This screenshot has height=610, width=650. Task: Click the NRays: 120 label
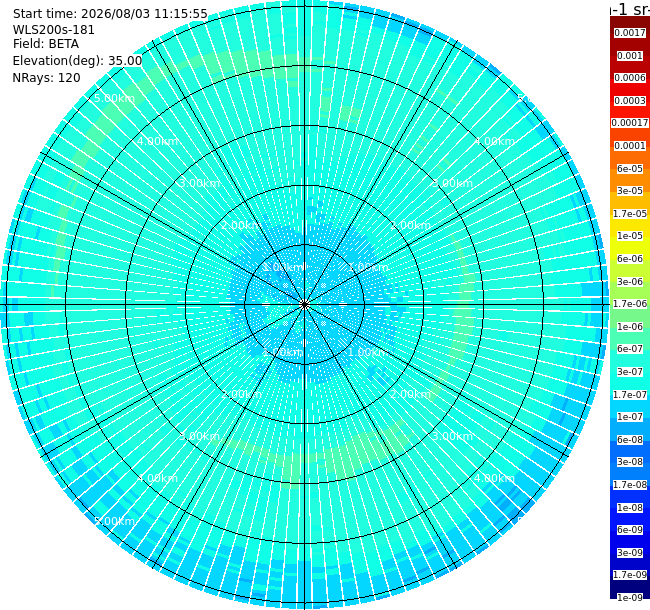(46, 77)
